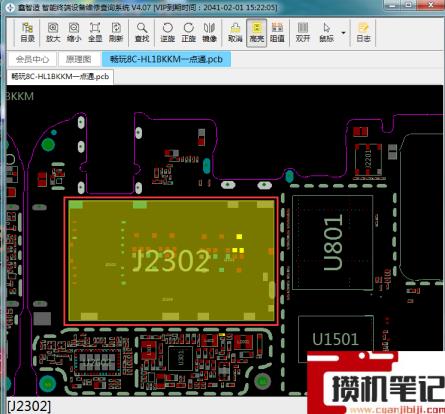This screenshot has width=445, height=414.
Task: Open dual view with 双开
Action: click(303, 33)
